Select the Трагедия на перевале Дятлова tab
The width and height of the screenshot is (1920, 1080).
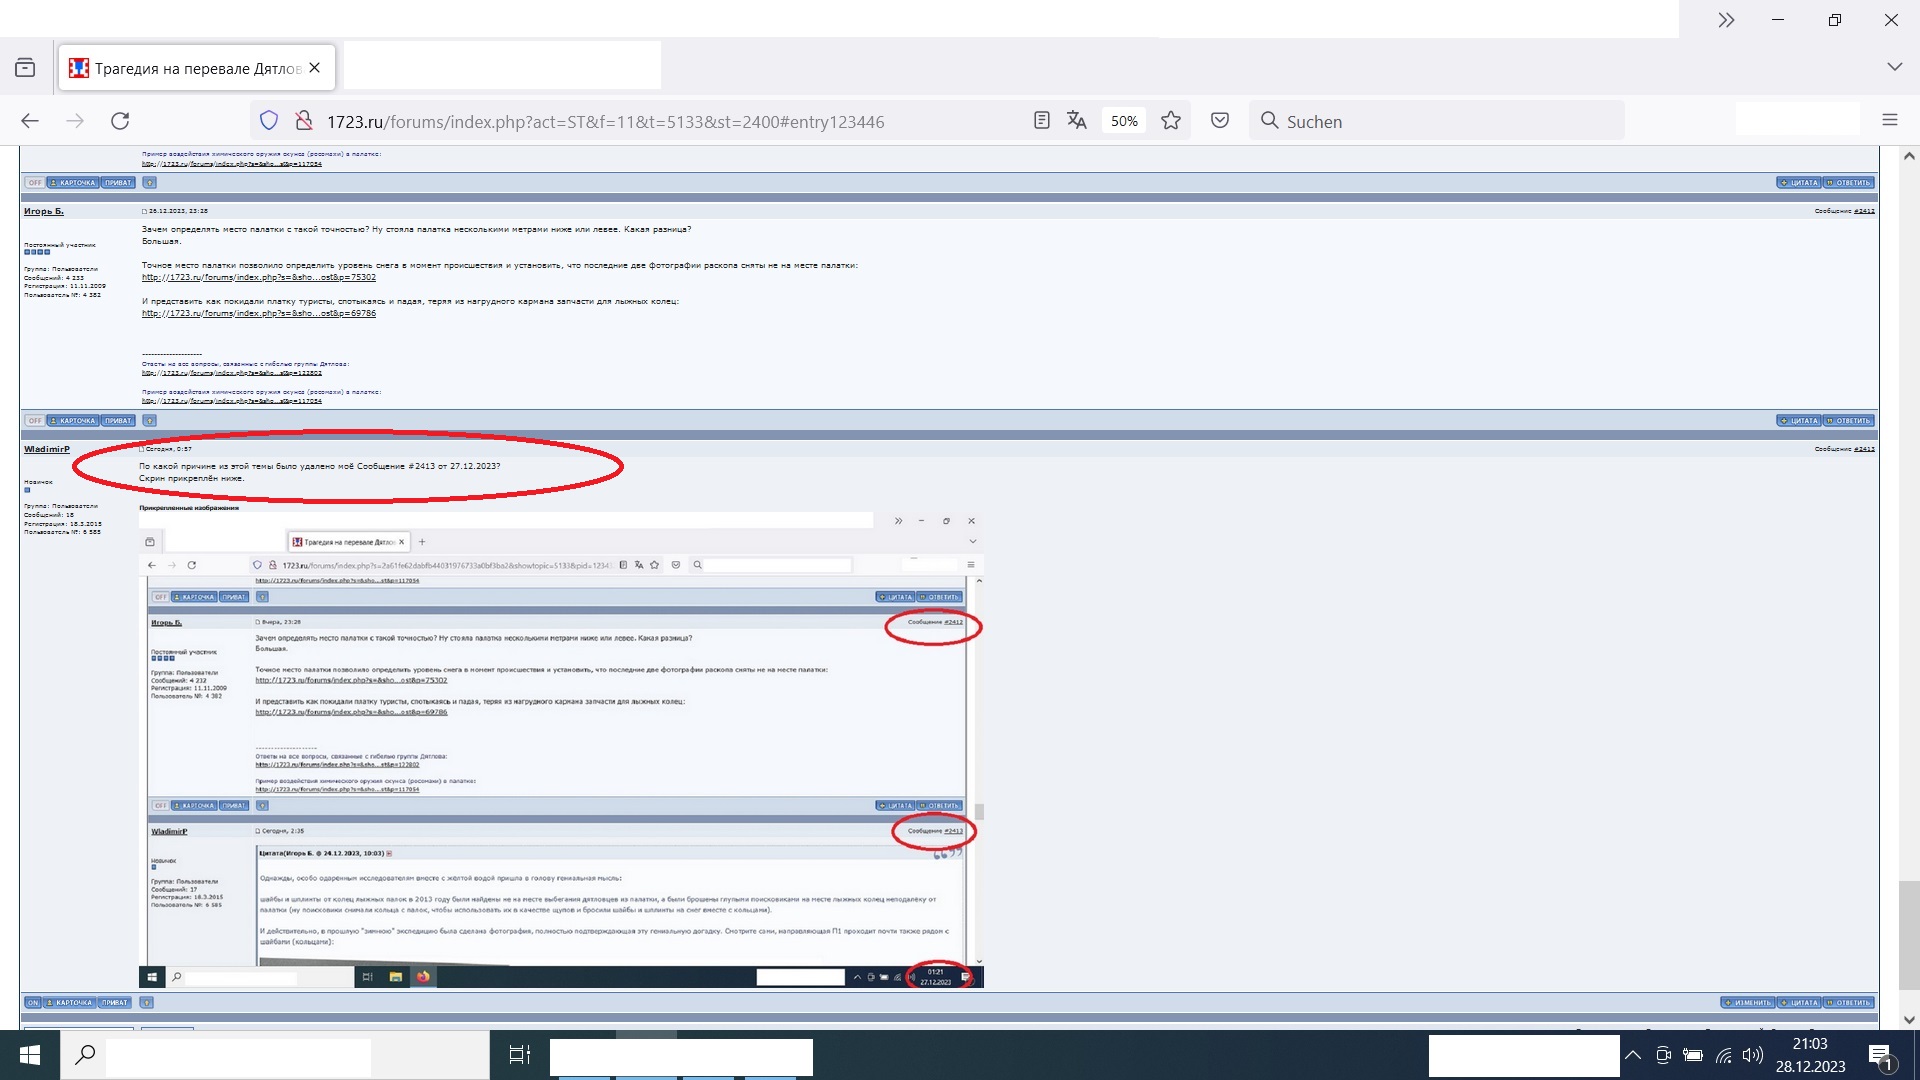coord(197,67)
